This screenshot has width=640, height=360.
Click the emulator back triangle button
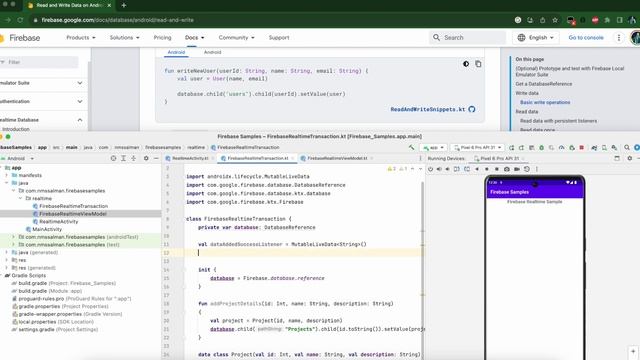tap(477, 169)
